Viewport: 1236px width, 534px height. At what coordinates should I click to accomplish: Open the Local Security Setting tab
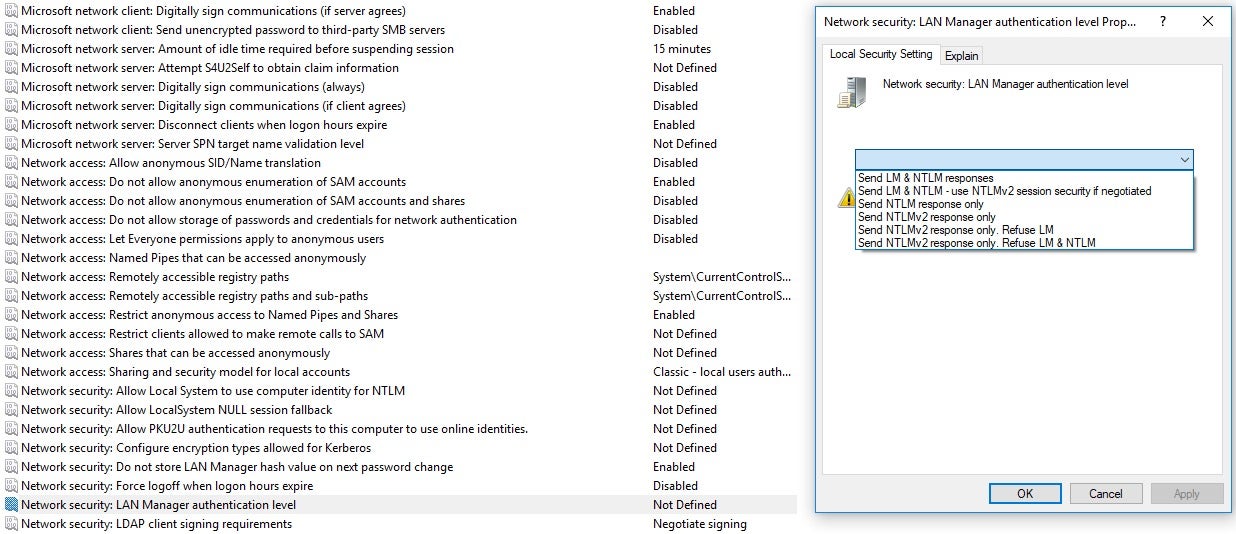pyautogui.click(x=880, y=54)
